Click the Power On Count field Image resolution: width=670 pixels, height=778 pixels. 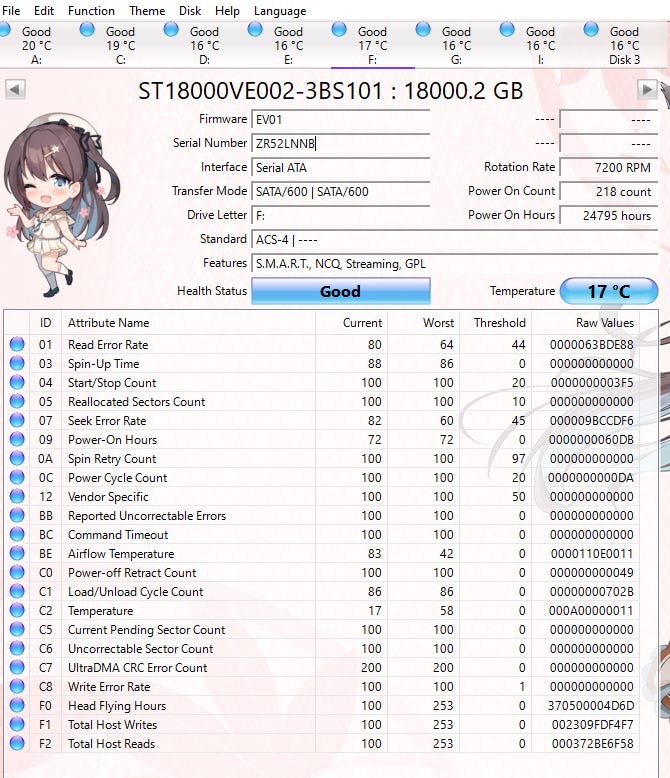point(609,192)
